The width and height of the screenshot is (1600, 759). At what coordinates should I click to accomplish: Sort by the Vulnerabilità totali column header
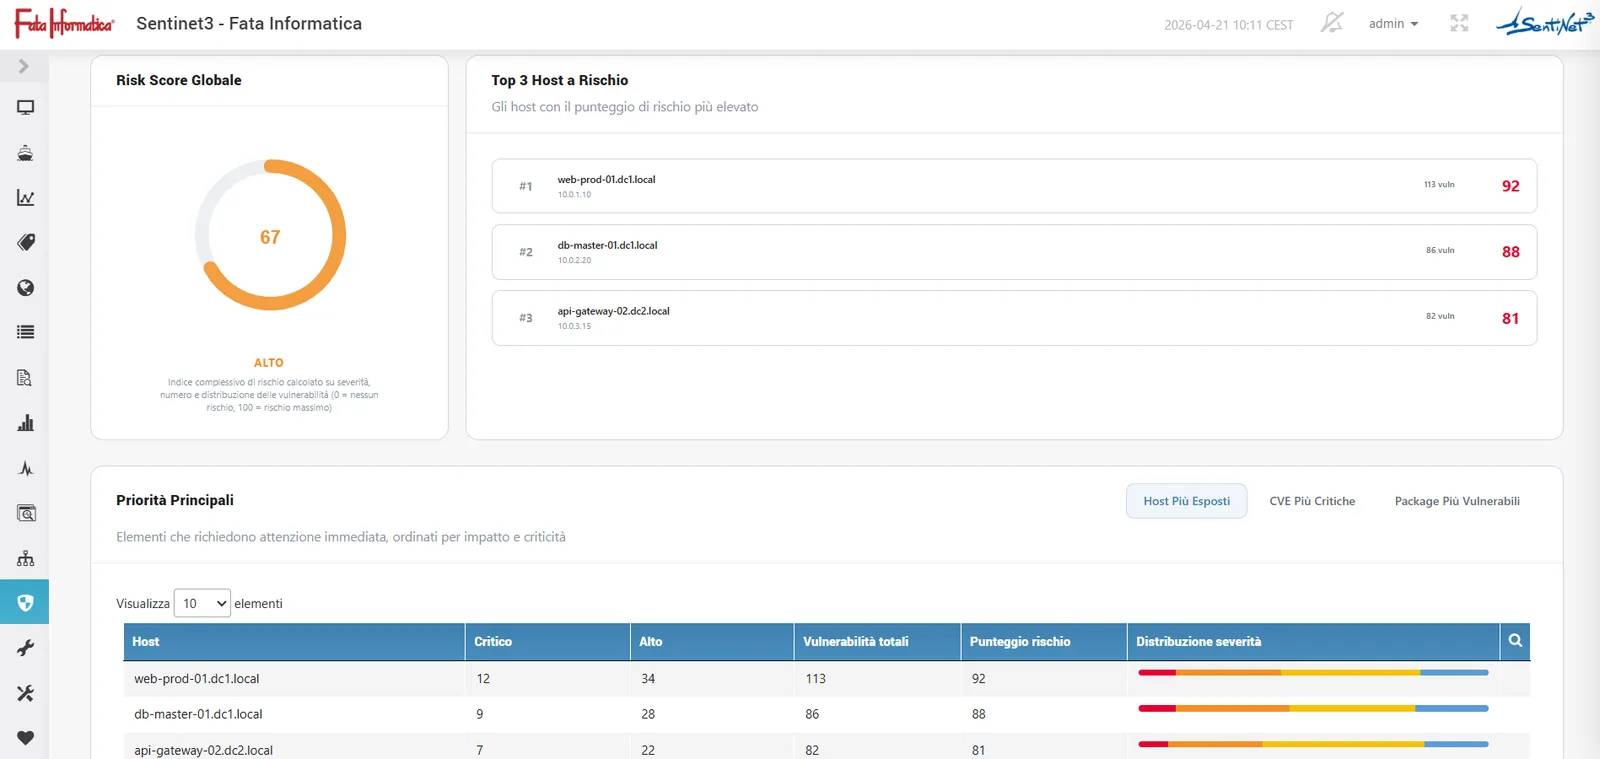[x=878, y=641]
